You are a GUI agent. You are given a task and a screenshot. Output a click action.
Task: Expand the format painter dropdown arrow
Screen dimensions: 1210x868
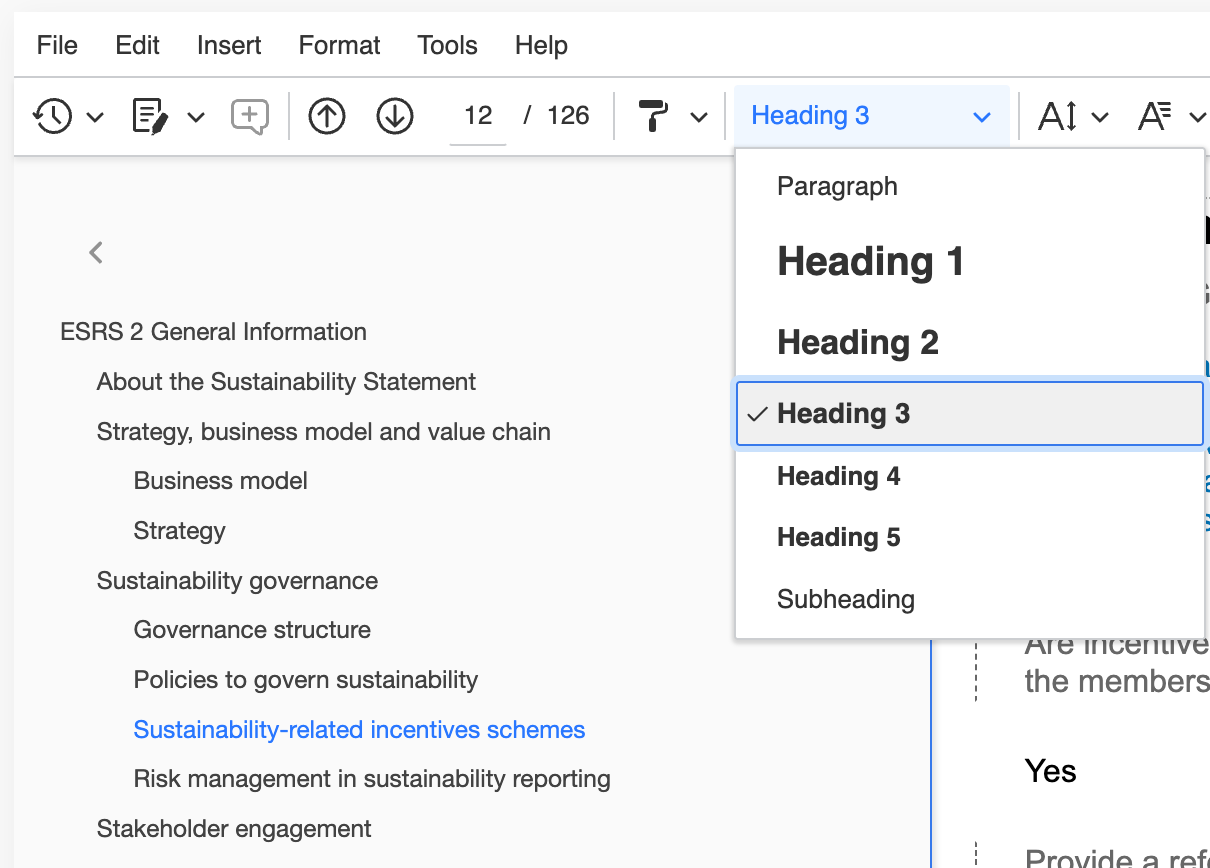(699, 118)
